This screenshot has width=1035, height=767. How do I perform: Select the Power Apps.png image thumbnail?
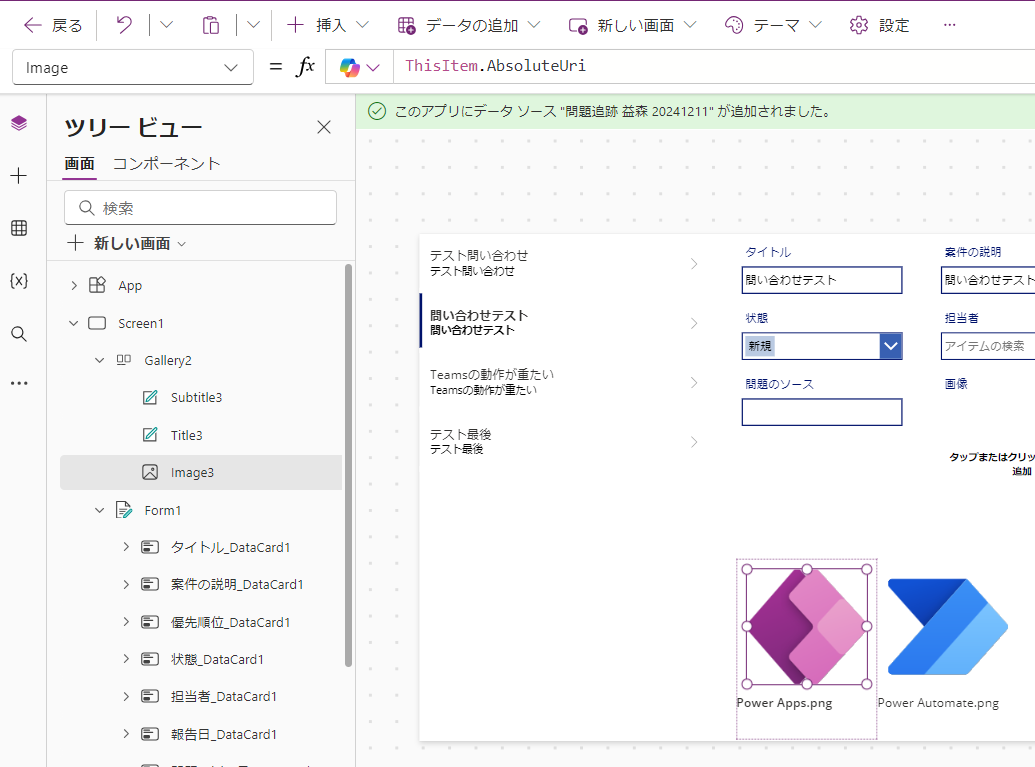tap(807, 626)
